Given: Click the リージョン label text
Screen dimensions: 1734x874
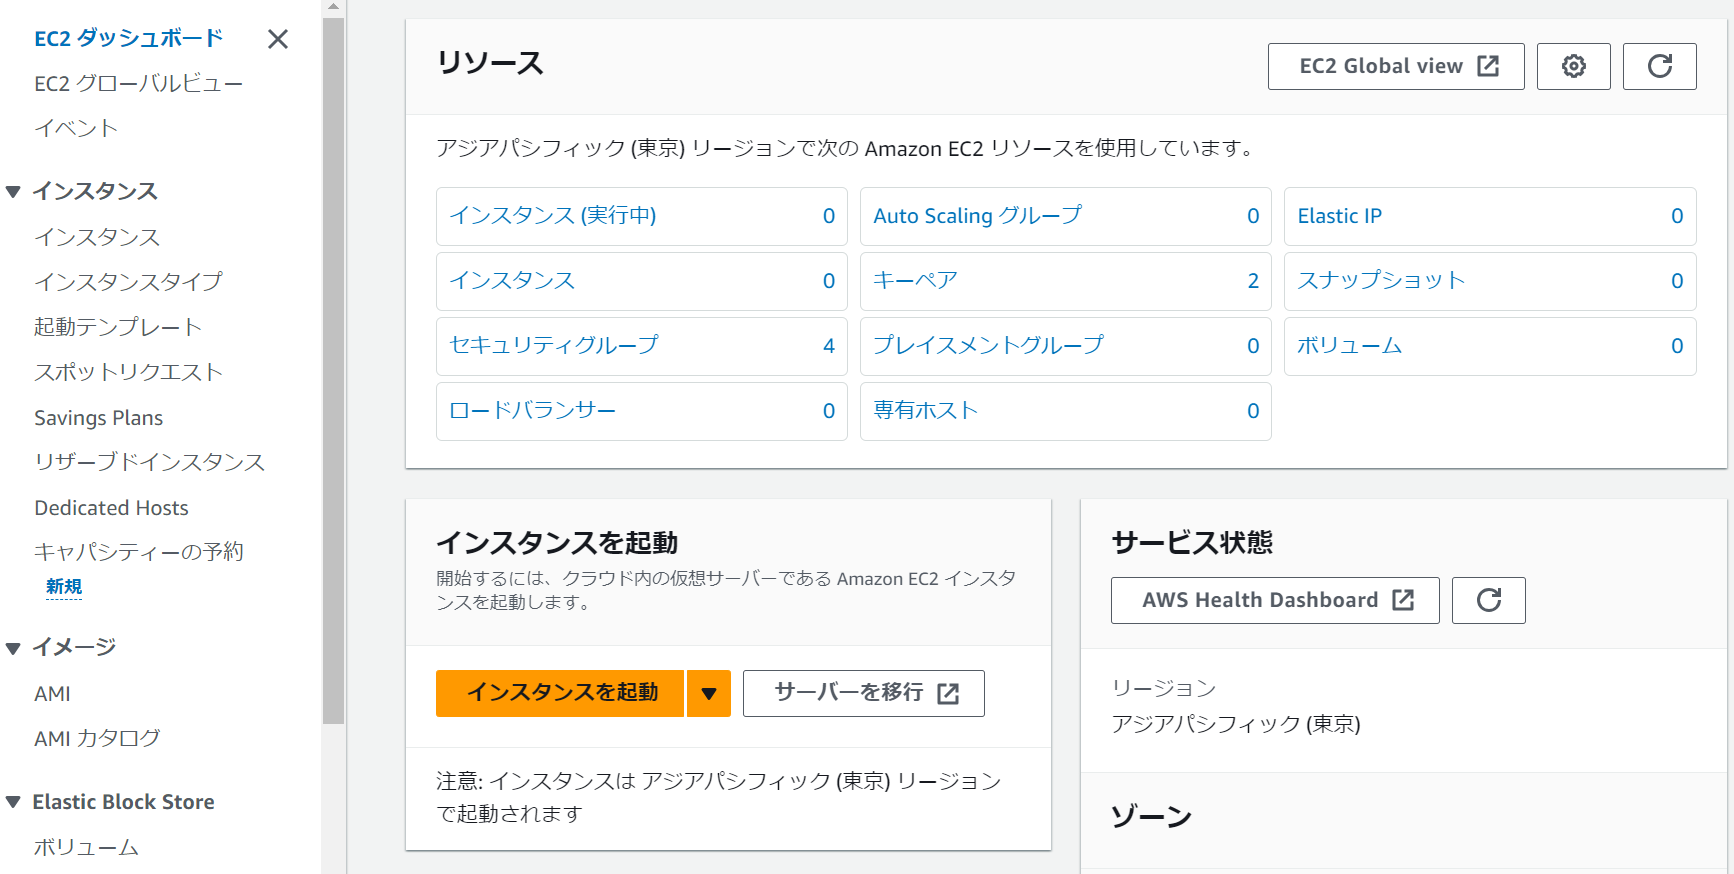Looking at the screenshot, I should pos(1163,688).
